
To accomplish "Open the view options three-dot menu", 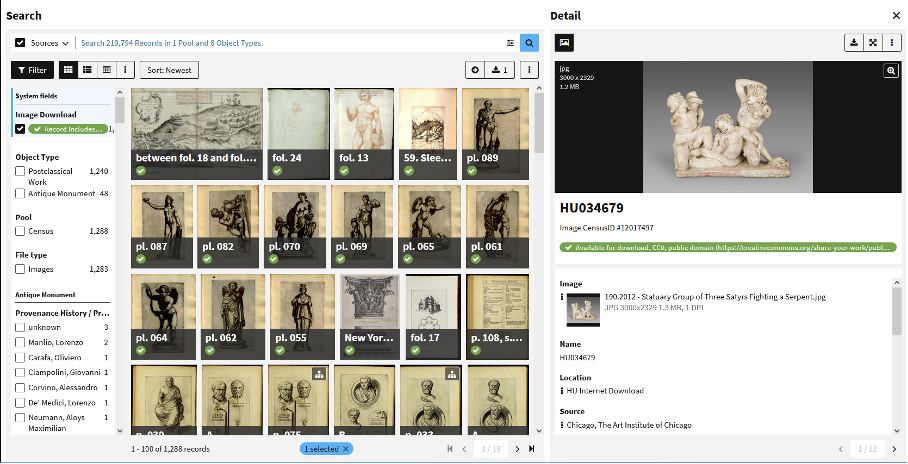I will pyautogui.click(x=125, y=70).
